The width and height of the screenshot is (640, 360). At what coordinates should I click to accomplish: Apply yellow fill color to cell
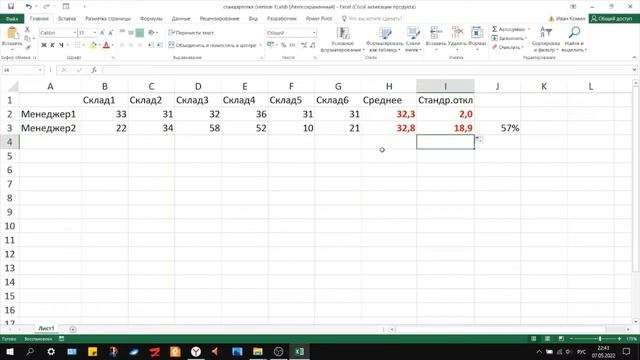[93, 45]
